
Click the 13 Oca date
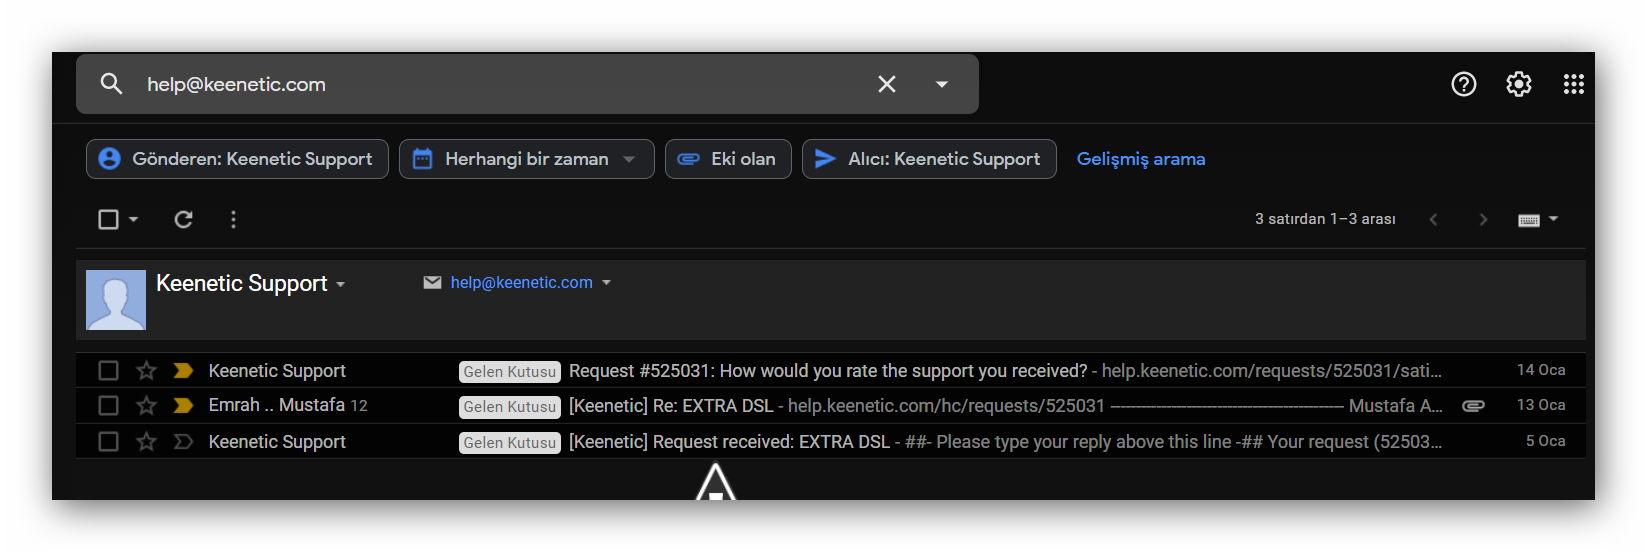pyautogui.click(x=1541, y=405)
